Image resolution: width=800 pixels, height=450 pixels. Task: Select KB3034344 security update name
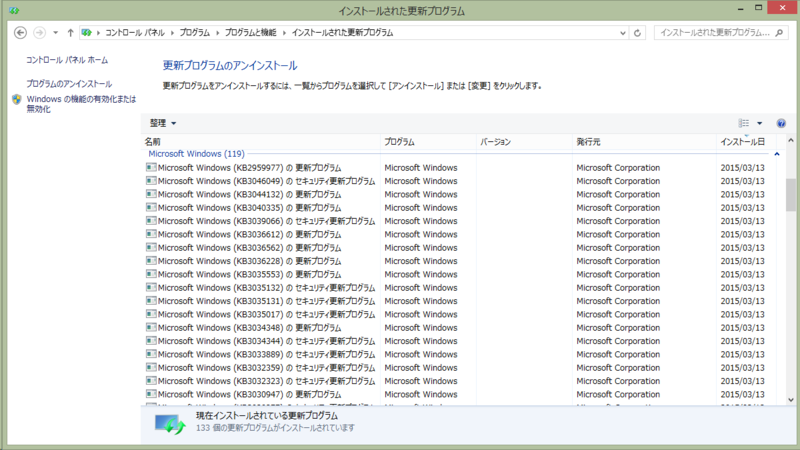[266, 341]
